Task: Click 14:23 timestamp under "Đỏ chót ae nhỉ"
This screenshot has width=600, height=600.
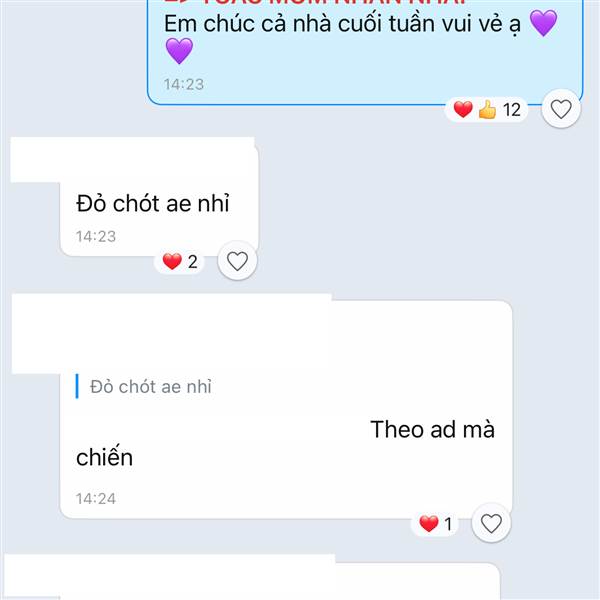Action: pyautogui.click(x=96, y=236)
